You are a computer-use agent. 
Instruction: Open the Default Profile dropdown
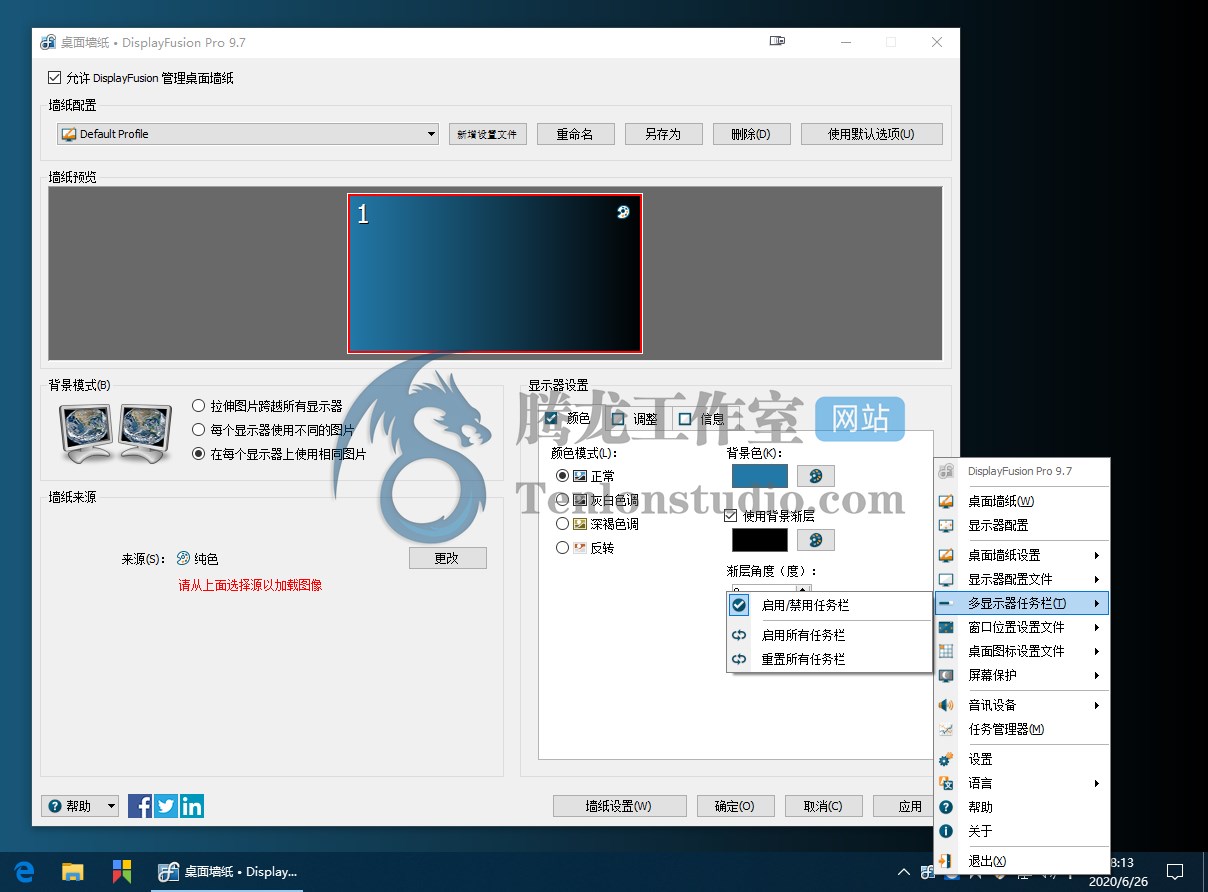248,134
